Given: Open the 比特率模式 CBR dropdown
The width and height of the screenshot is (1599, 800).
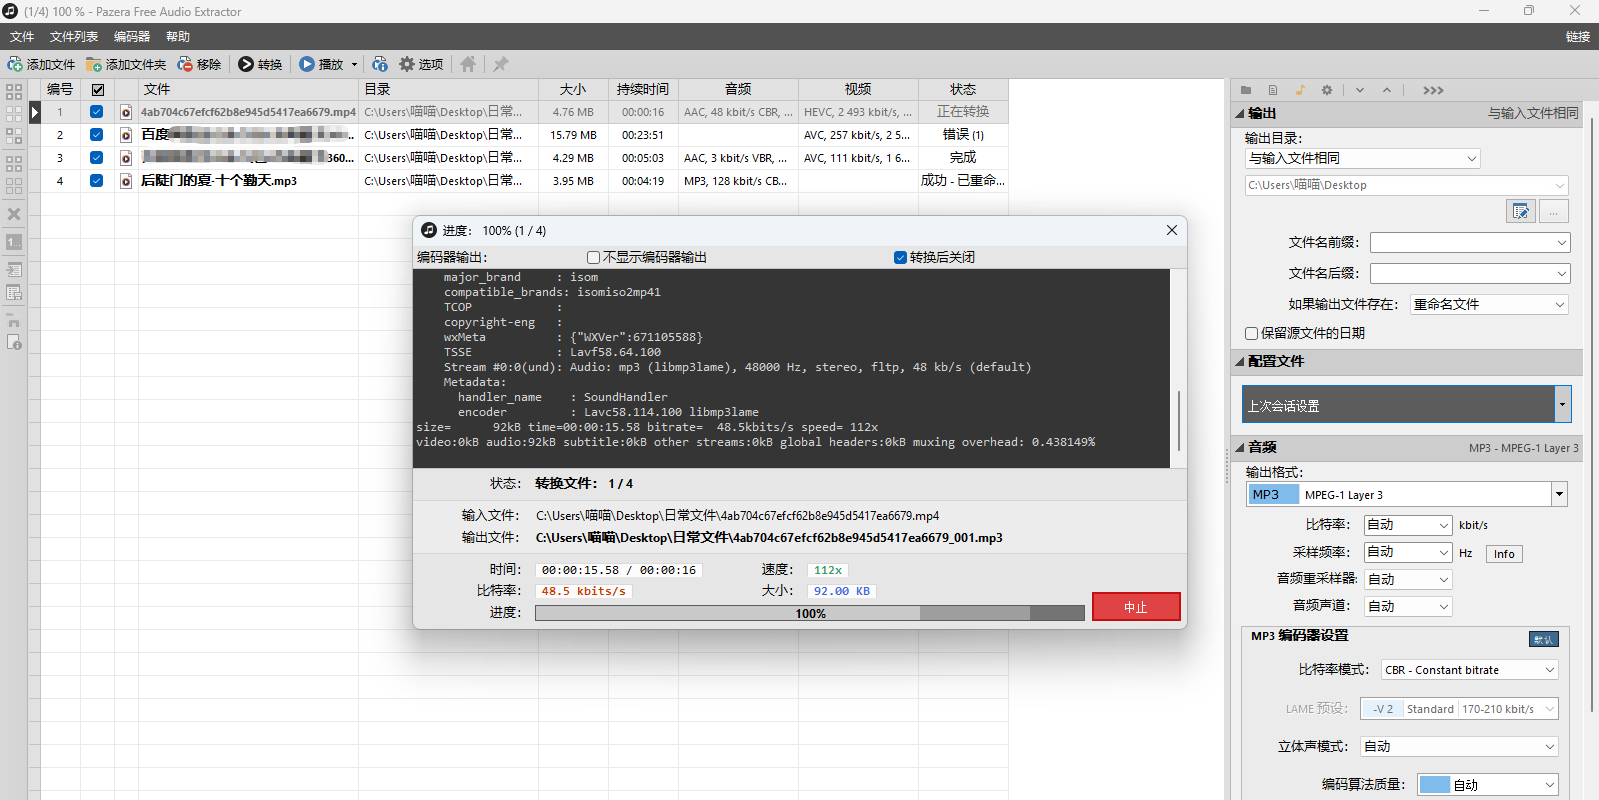Looking at the screenshot, I should tap(1469, 670).
